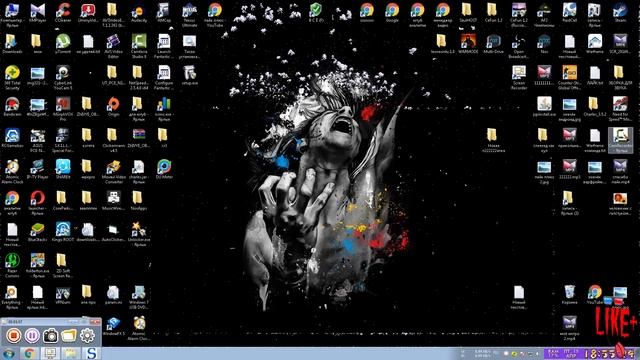Open the Unlocker.exe shortcut
640x360 pixels.
(x=139, y=234)
